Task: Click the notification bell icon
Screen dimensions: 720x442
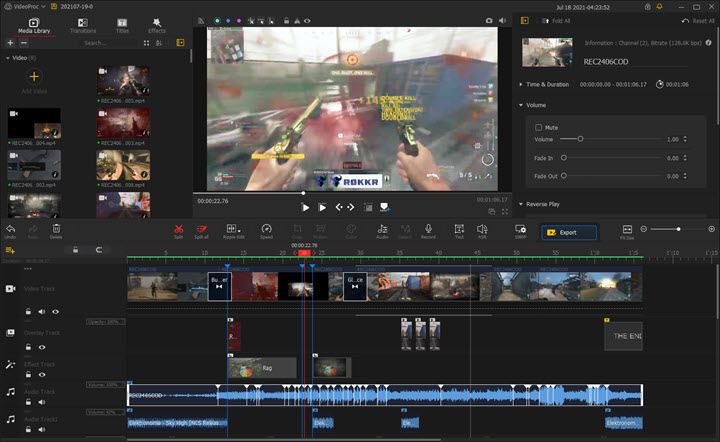Action: coord(659,7)
